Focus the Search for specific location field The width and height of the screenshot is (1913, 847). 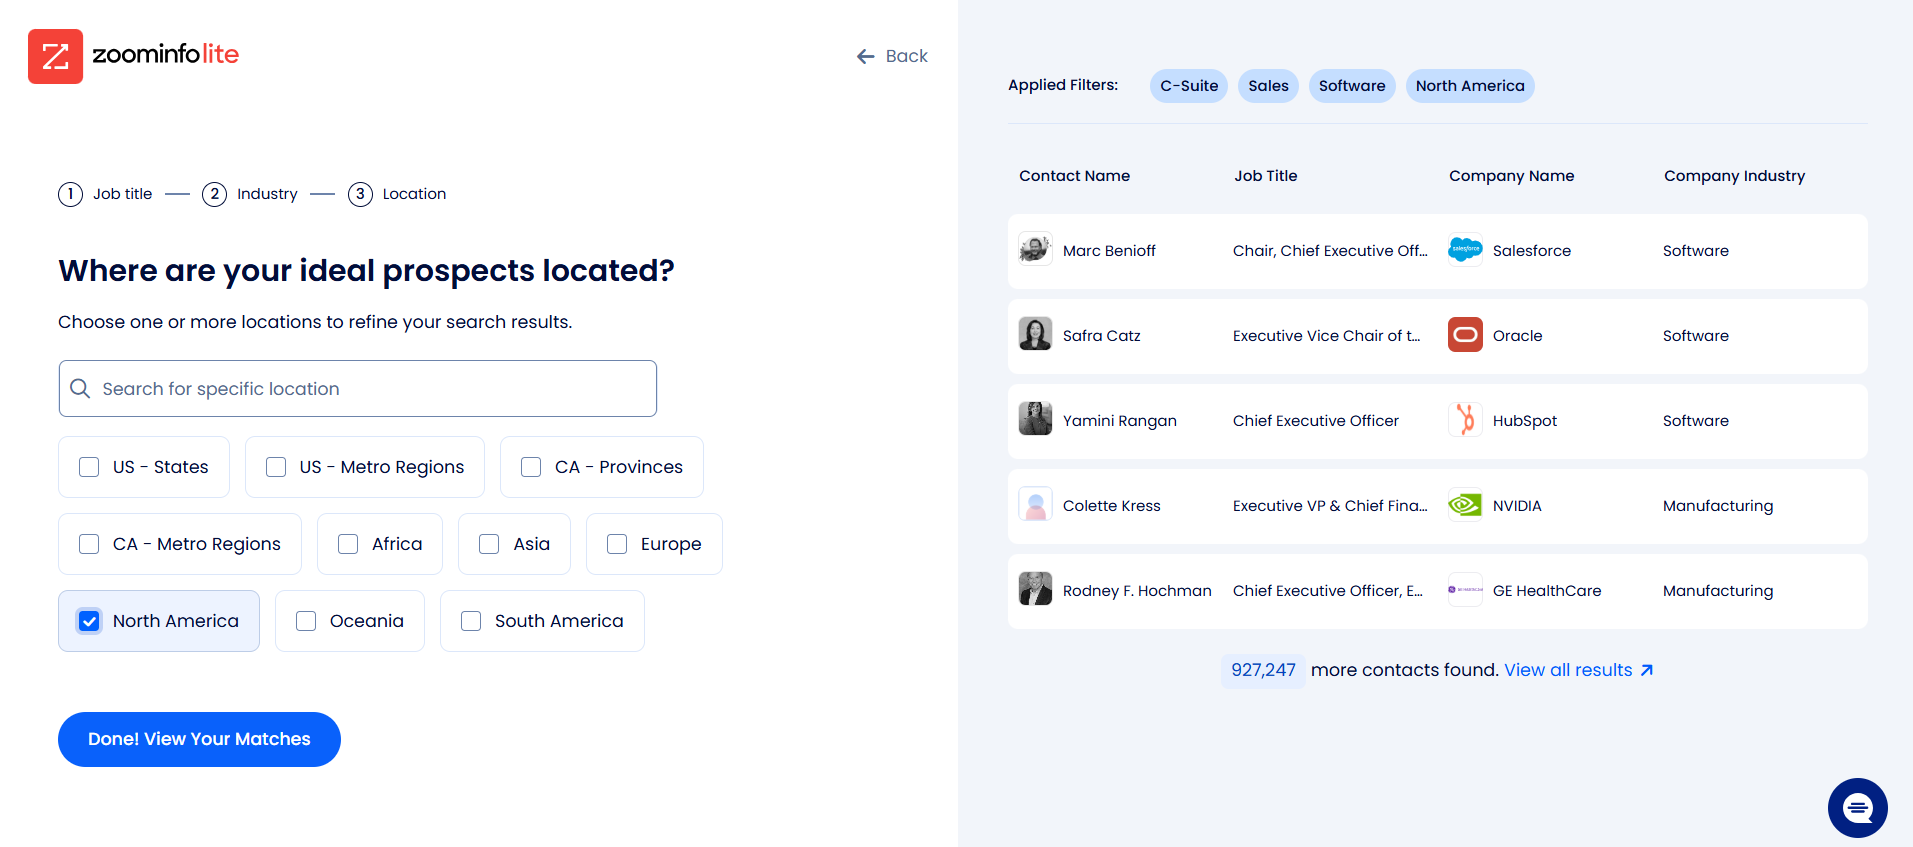pos(358,388)
